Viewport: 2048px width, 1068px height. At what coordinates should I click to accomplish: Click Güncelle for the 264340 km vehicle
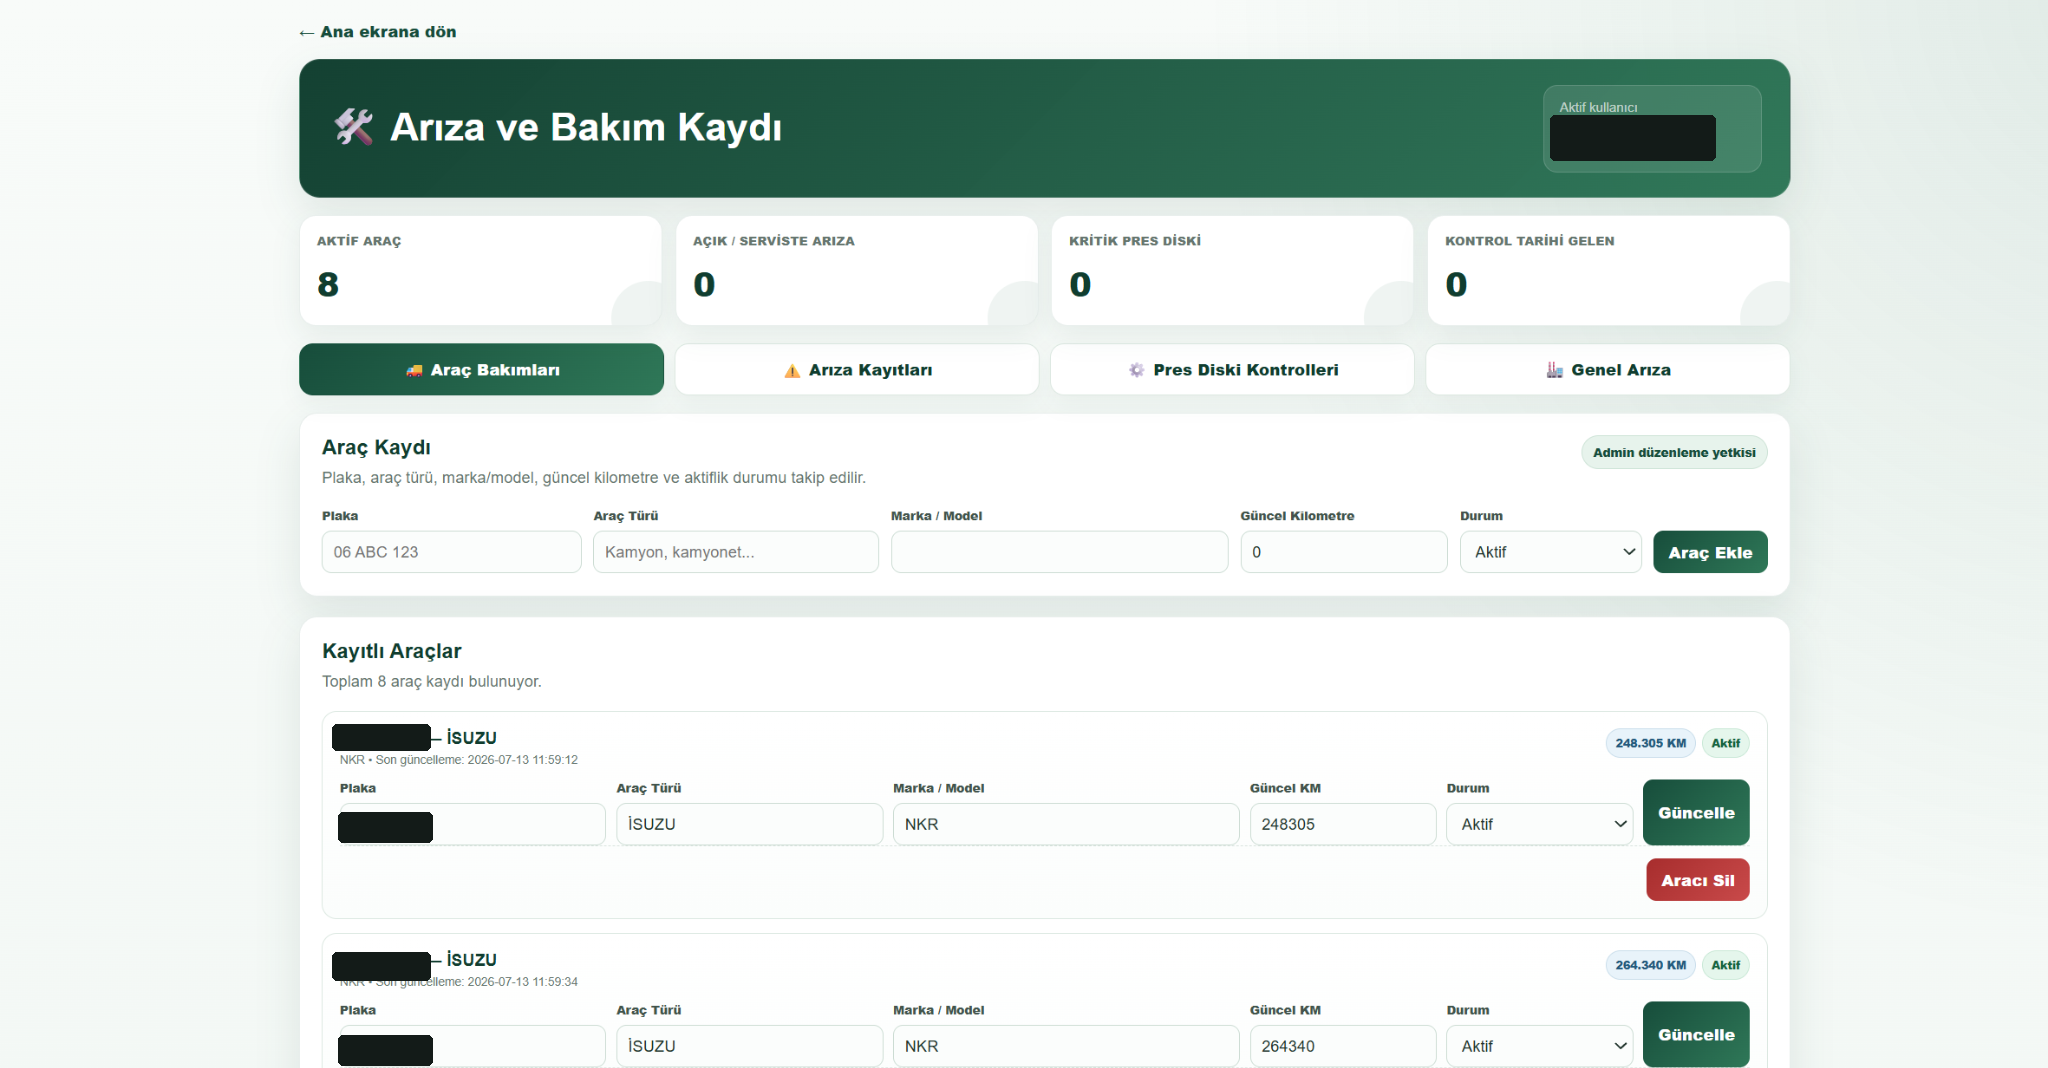[x=1696, y=1035]
